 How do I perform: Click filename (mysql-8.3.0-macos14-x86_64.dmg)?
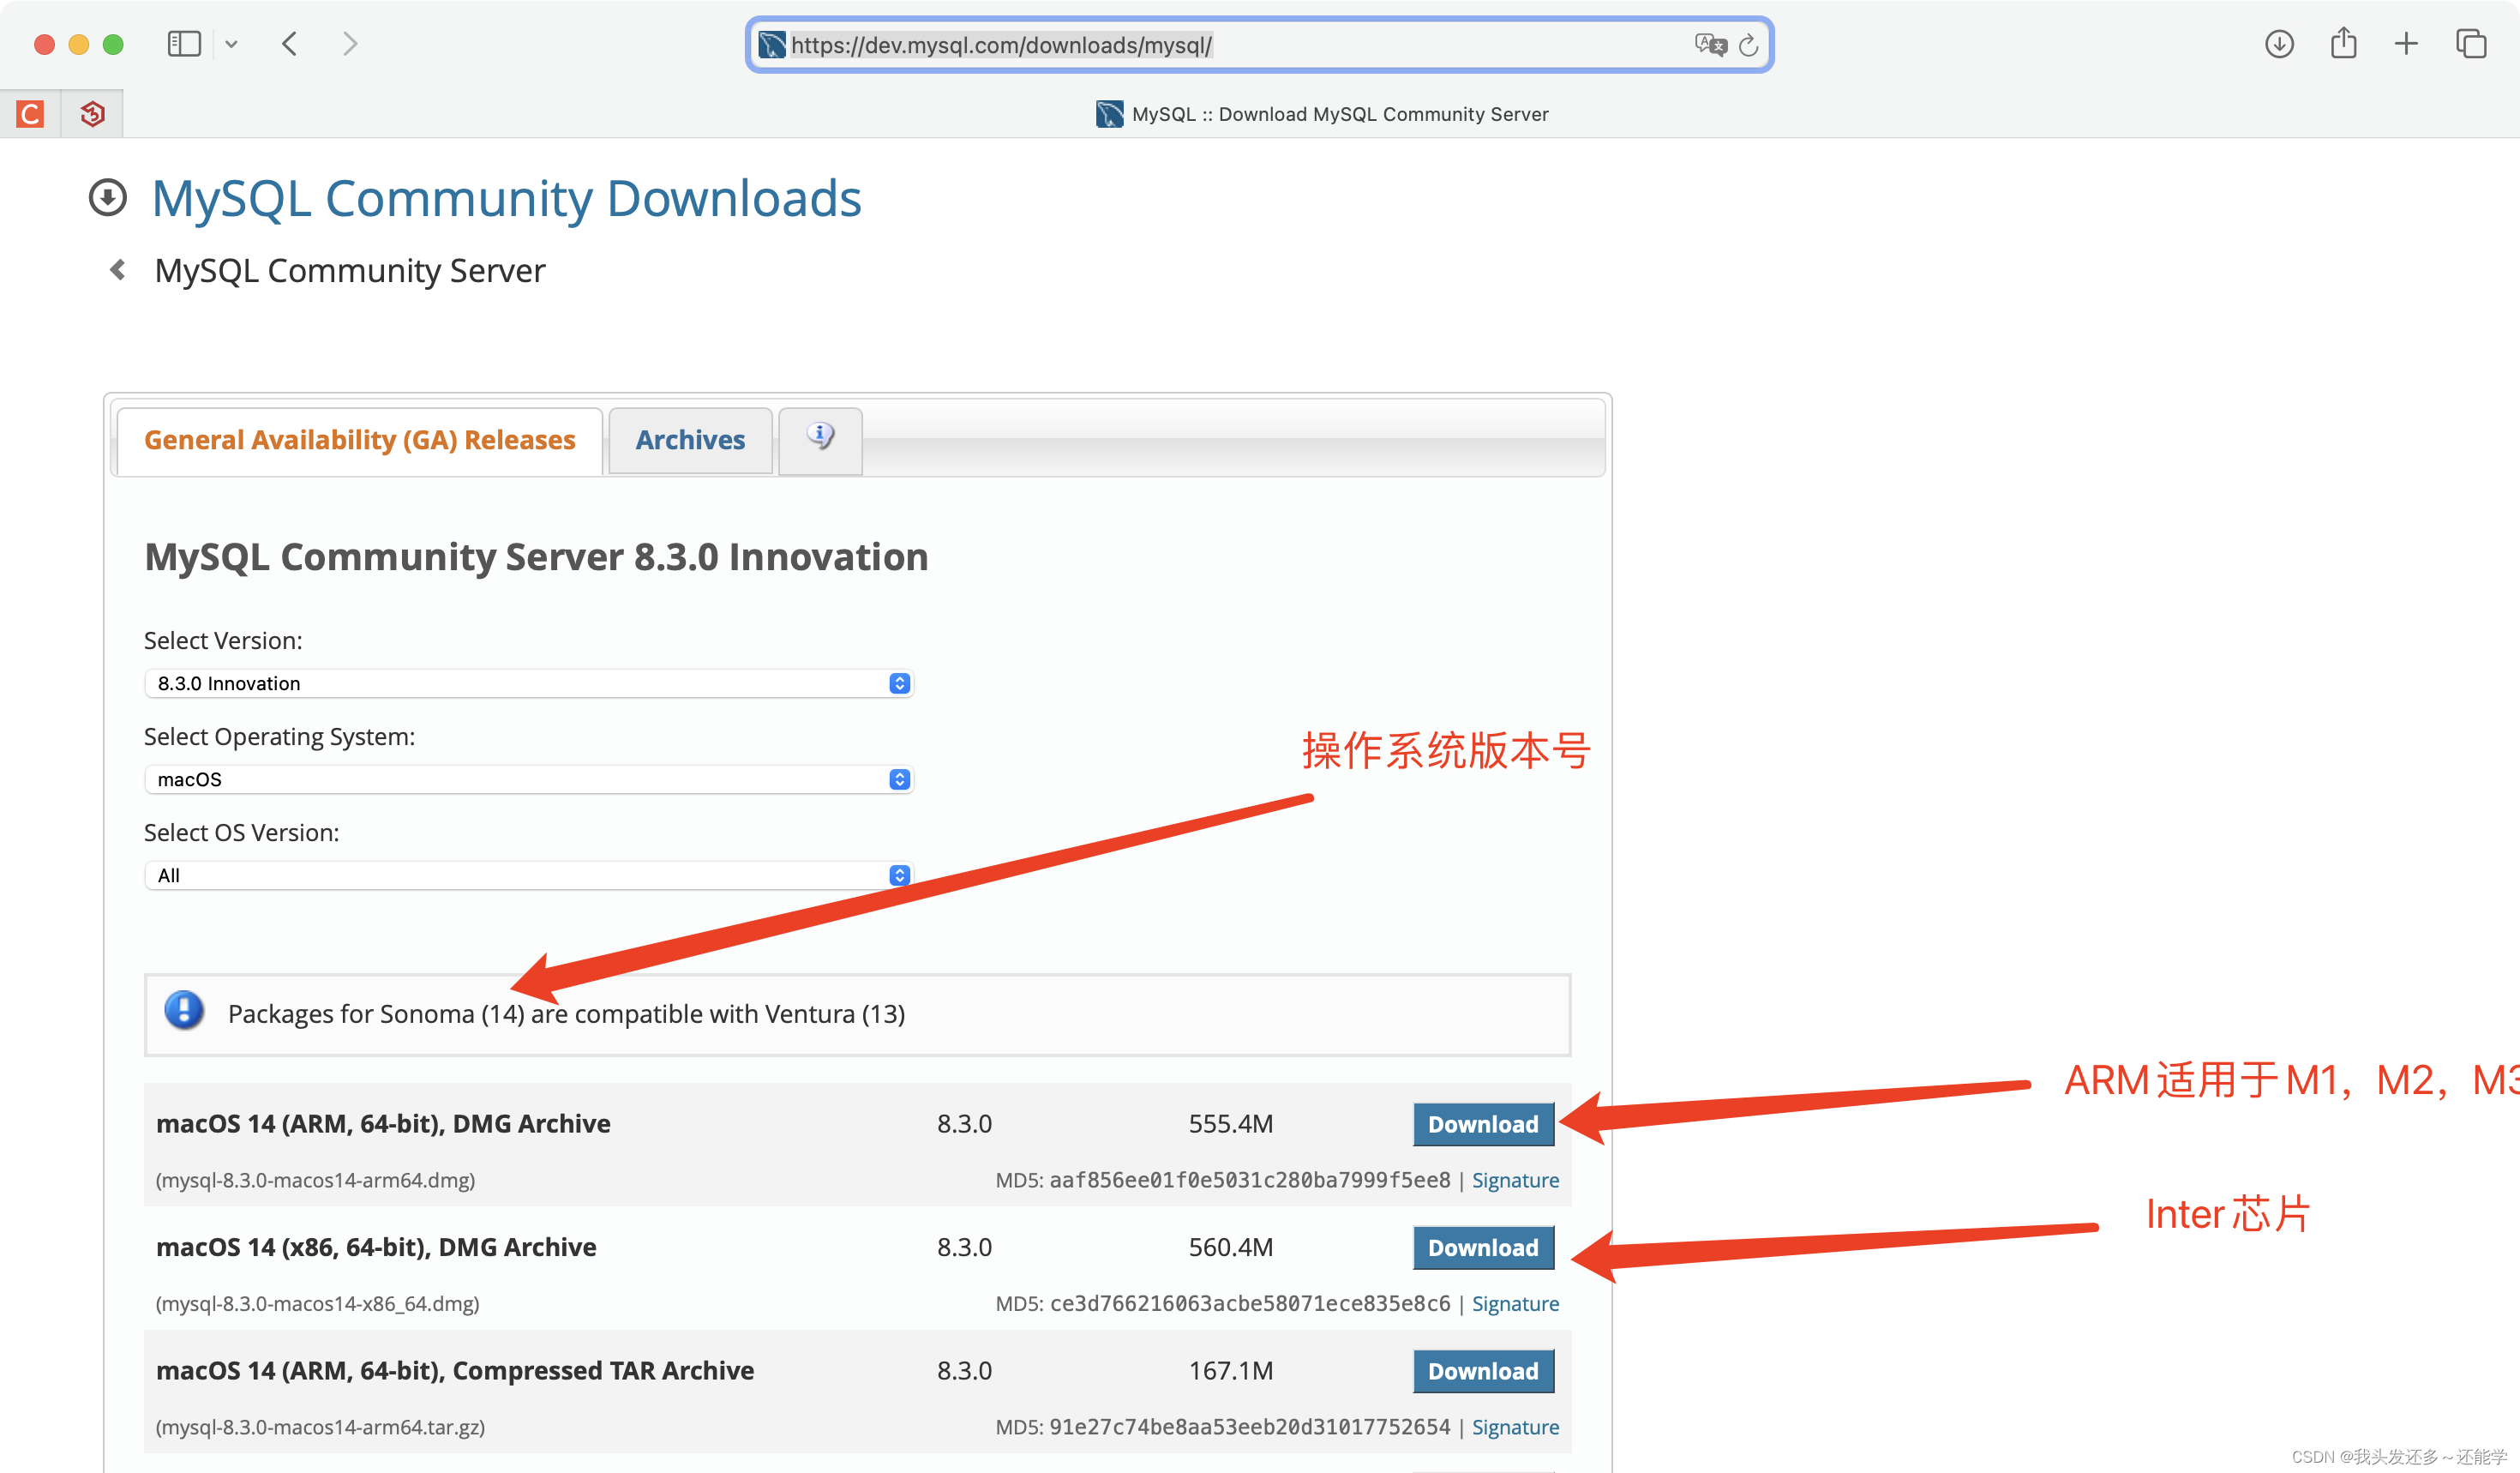pyautogui.click(x=317, y=1304)
